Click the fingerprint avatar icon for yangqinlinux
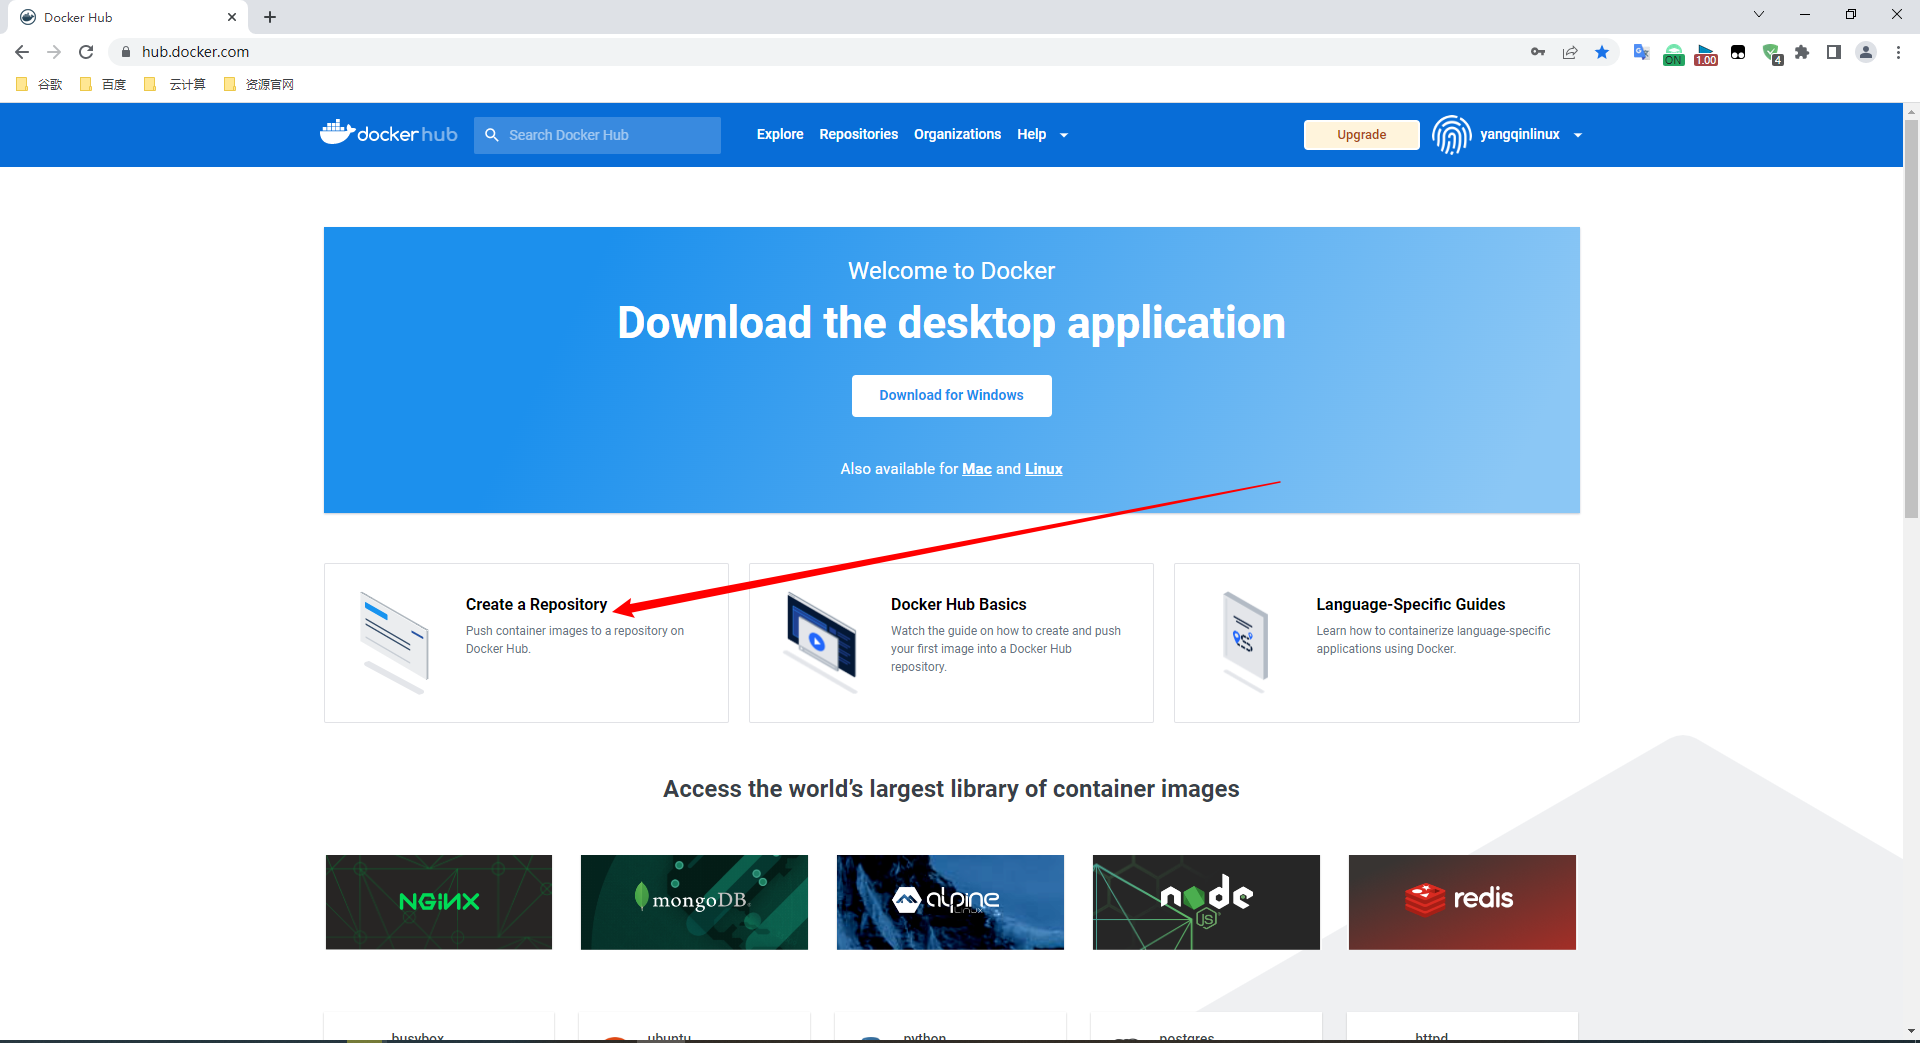This screenshot has width=1920, height=1043. 1451,135
